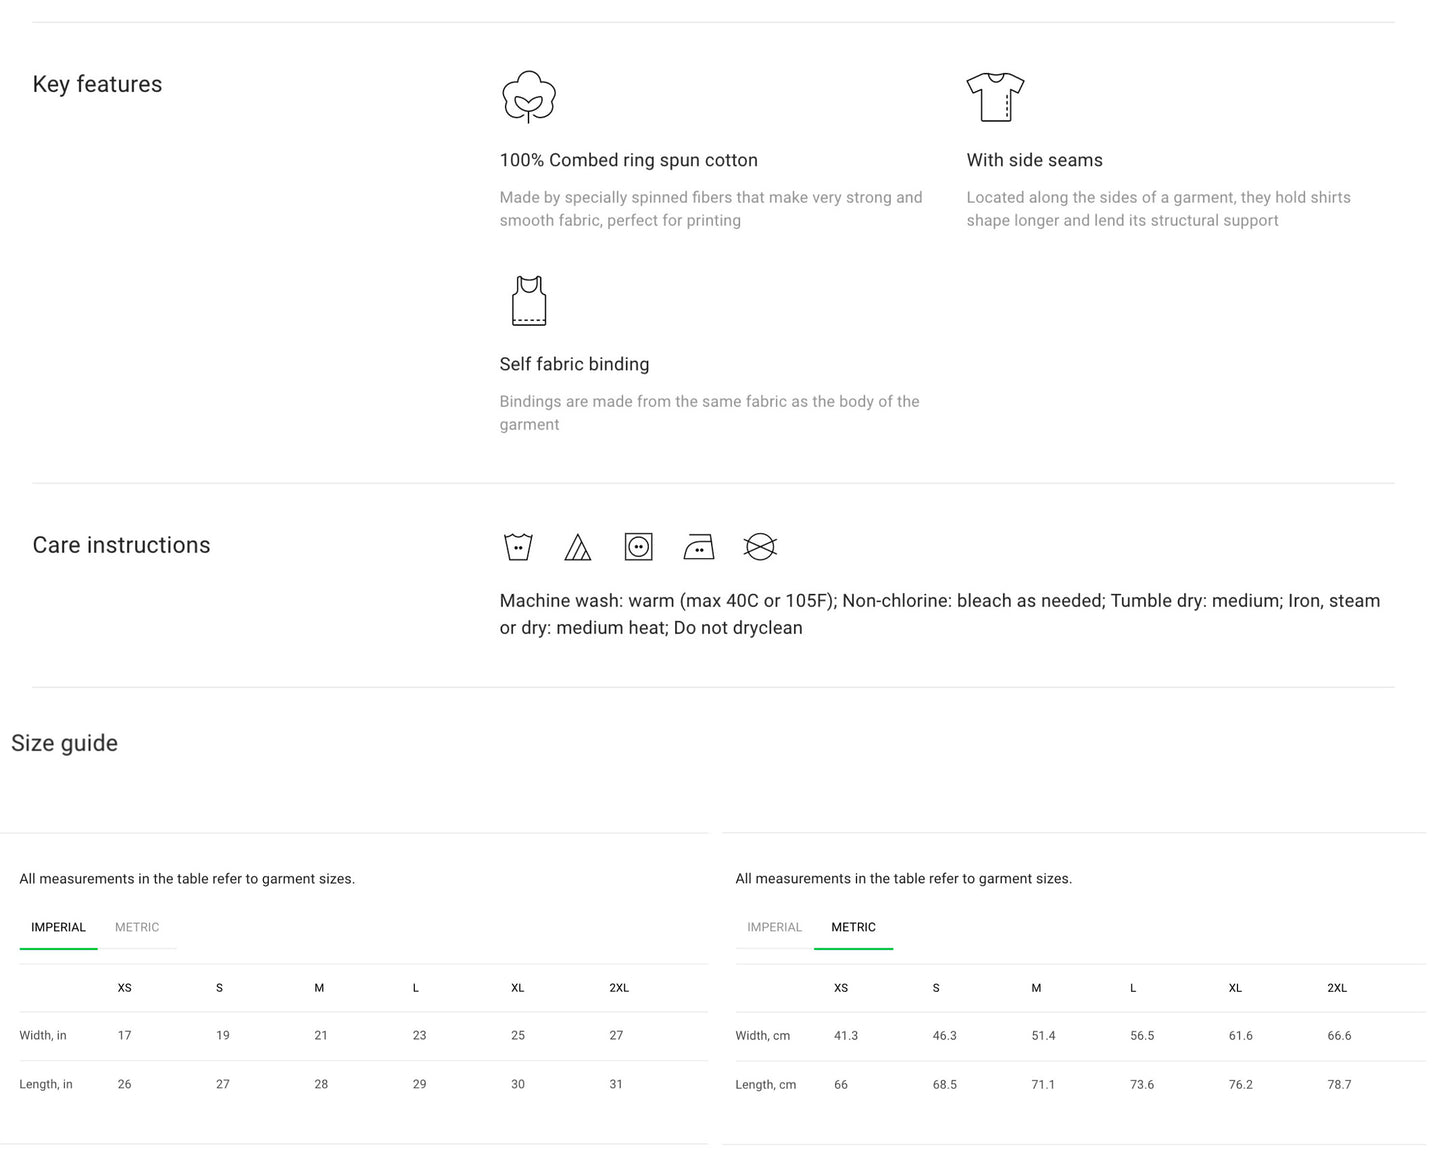
Task: Click the Size guide heading
Action: point(64,743)
